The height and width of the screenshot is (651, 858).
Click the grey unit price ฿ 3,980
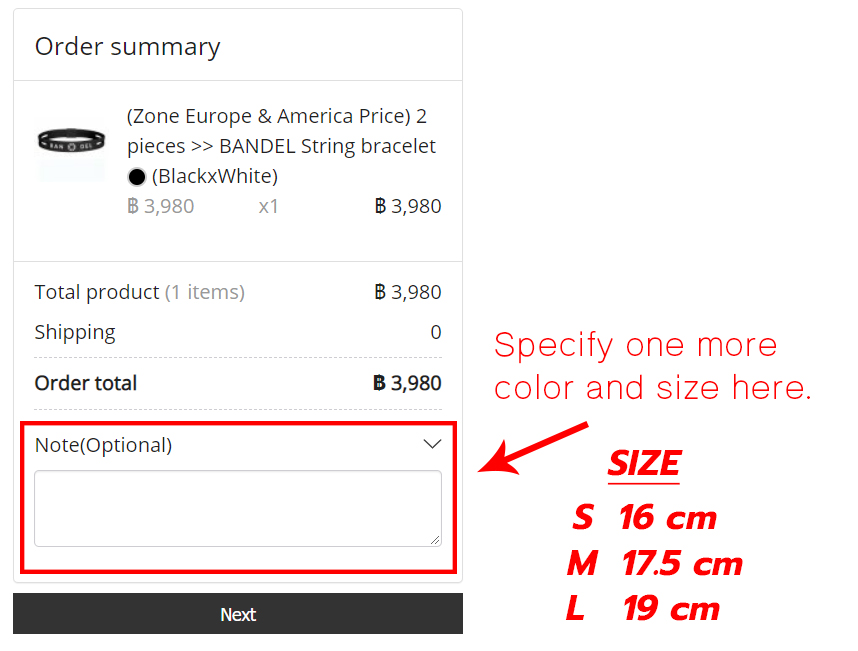(160, 206)
